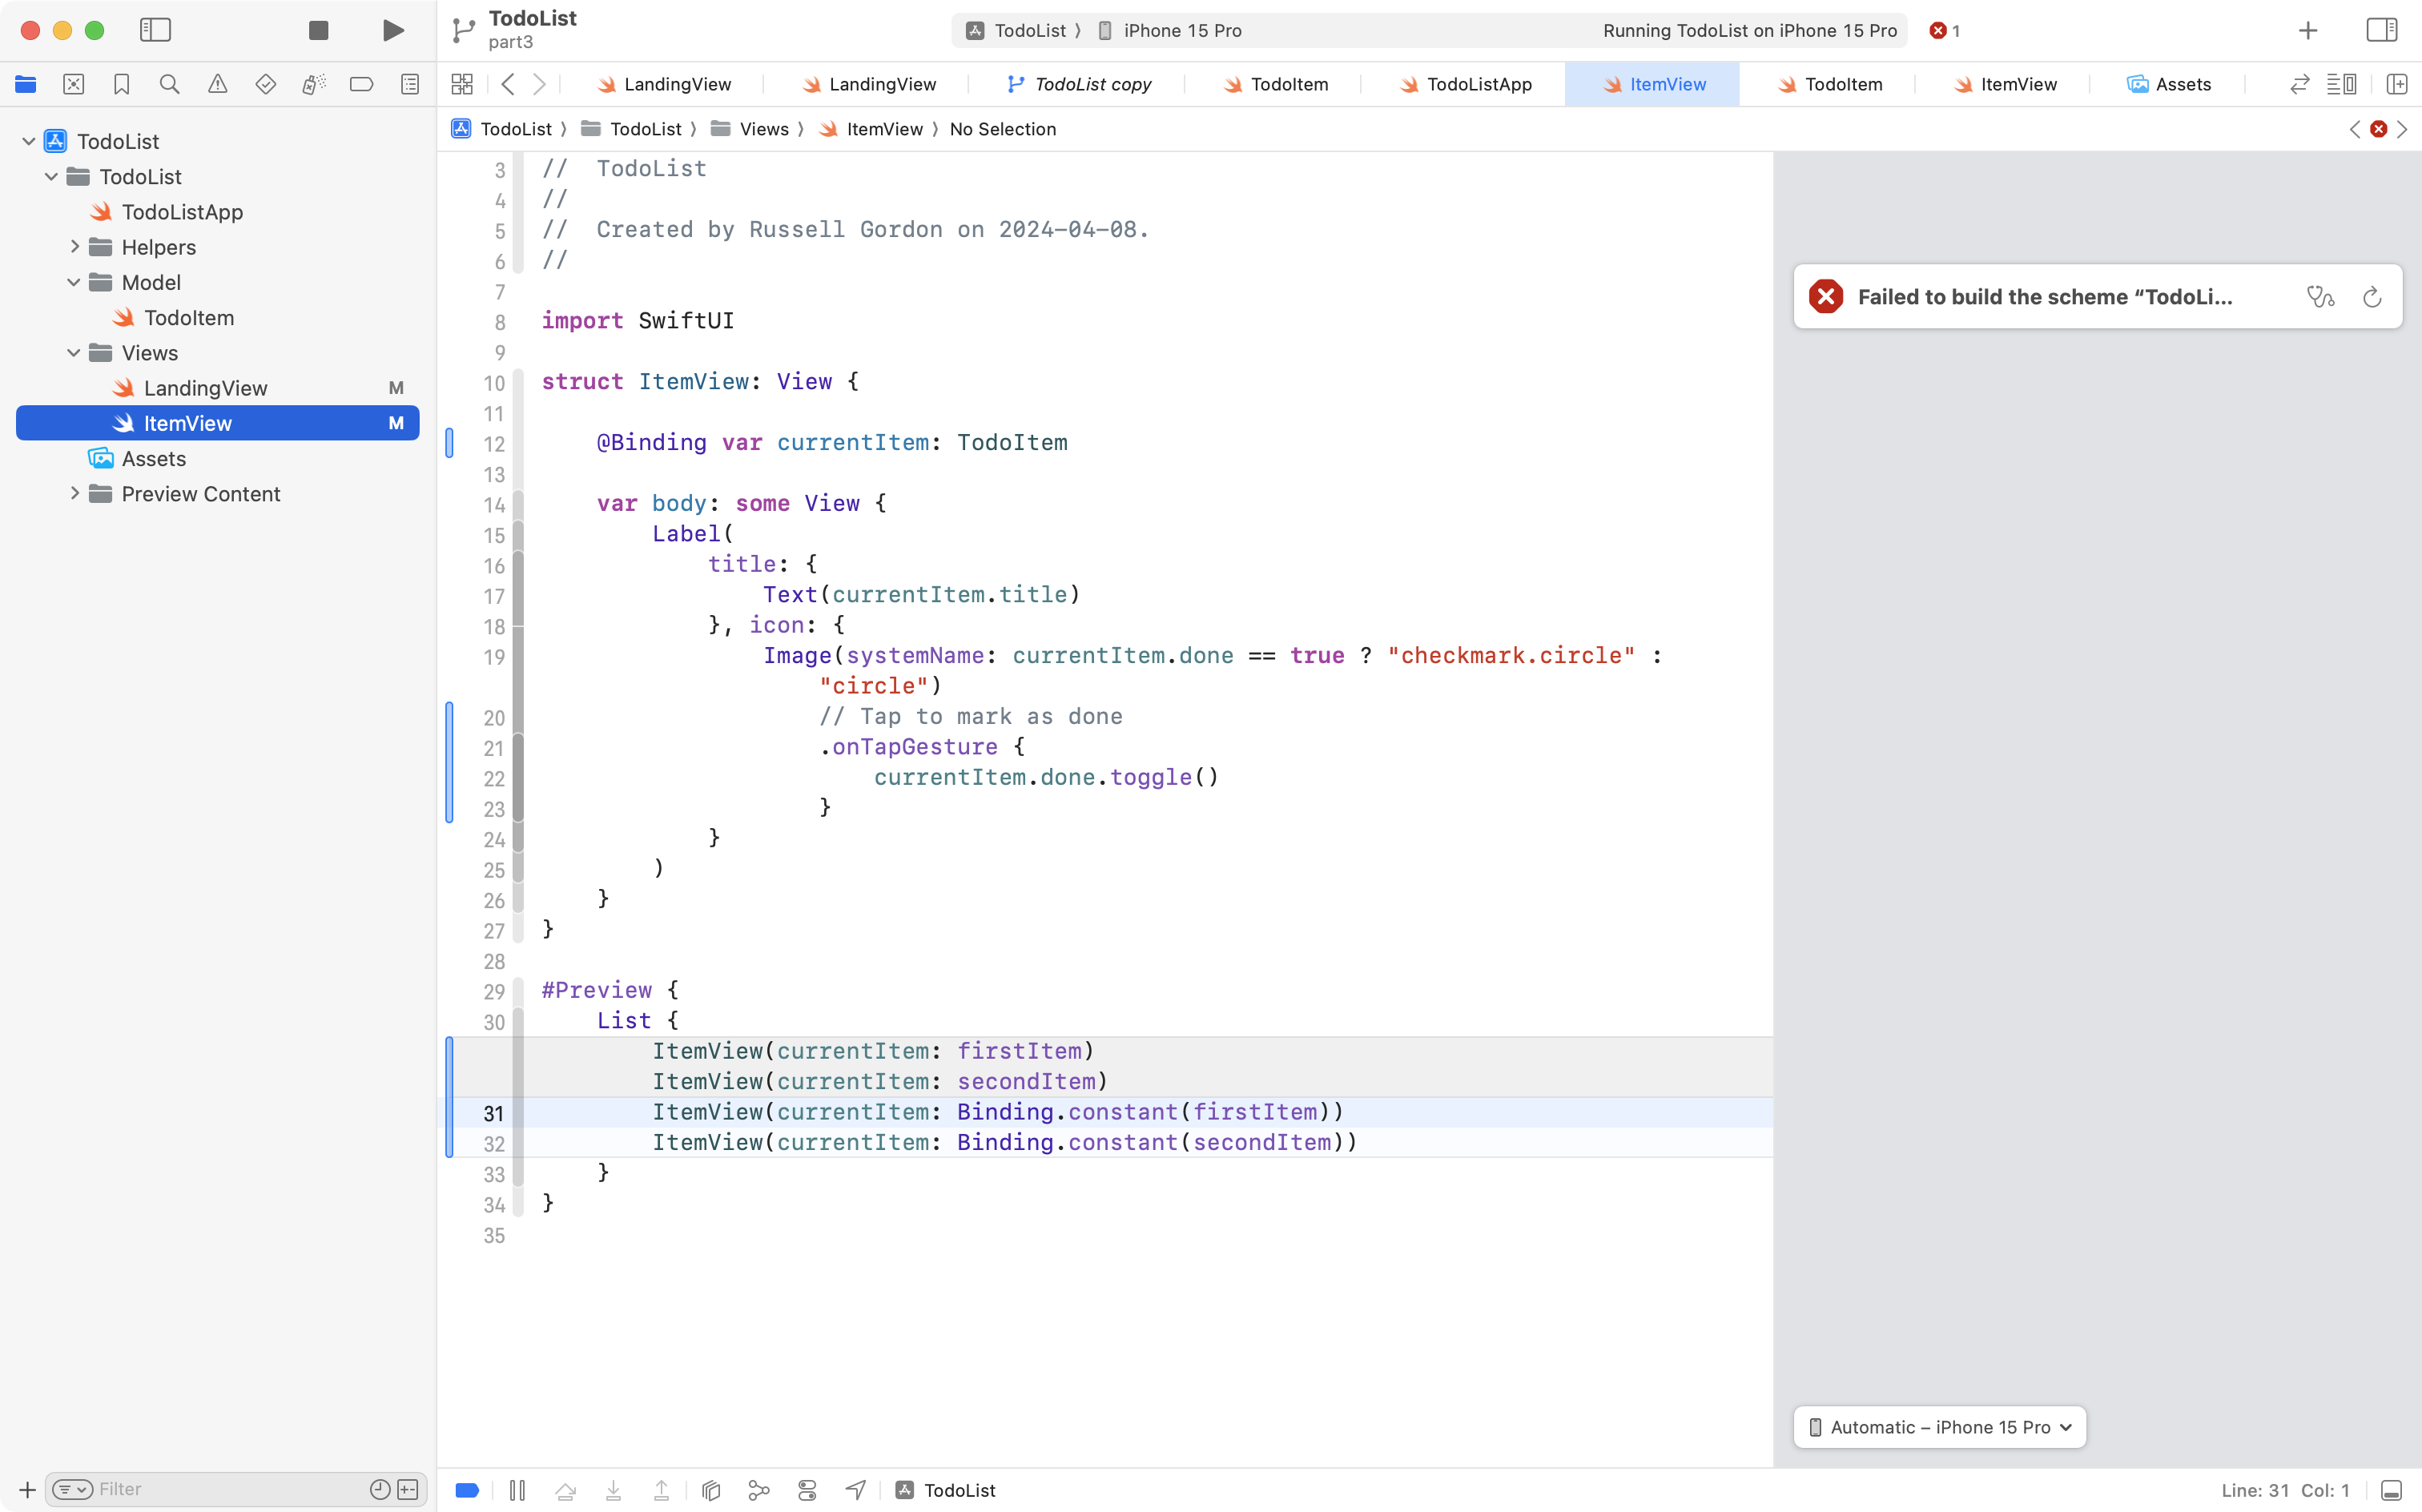The width and height of the screenshot is (2422, 1512).
Task: Click the Debug Memory Graph icon
Action: pyautogui.click(x=710, y=1490)
